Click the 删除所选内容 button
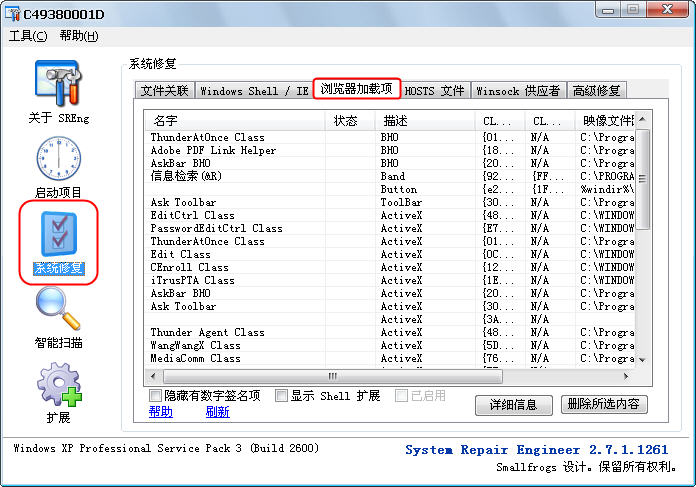The image size is (696, 487). coord(604,404)
